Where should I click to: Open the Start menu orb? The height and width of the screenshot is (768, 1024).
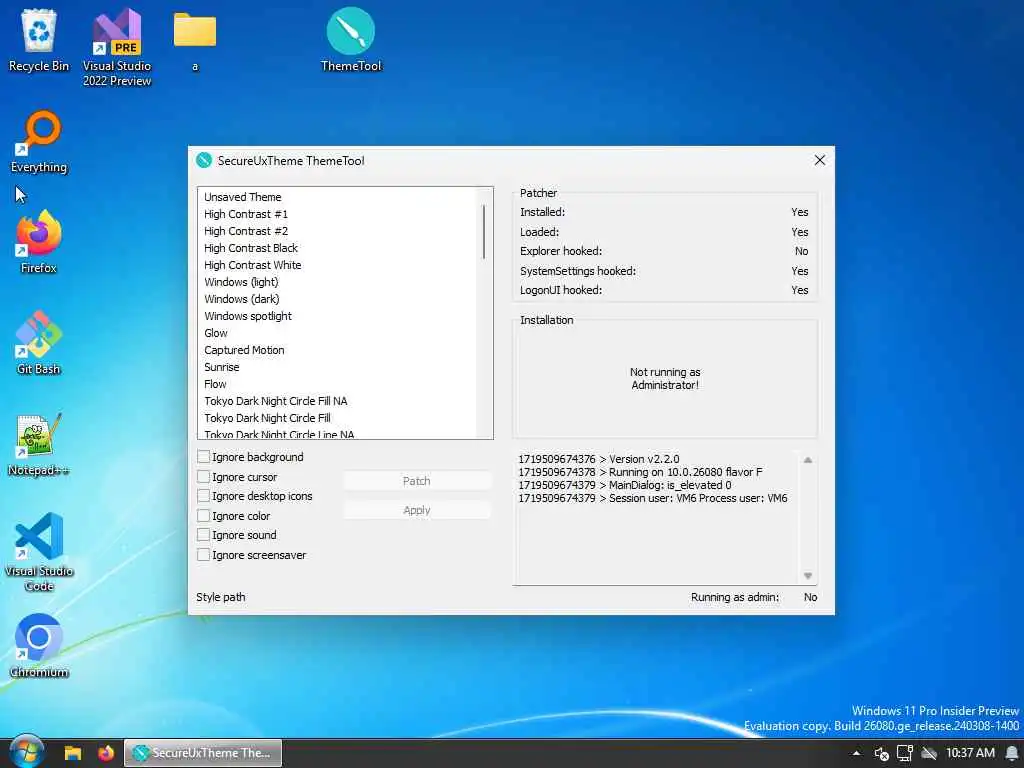26,752
